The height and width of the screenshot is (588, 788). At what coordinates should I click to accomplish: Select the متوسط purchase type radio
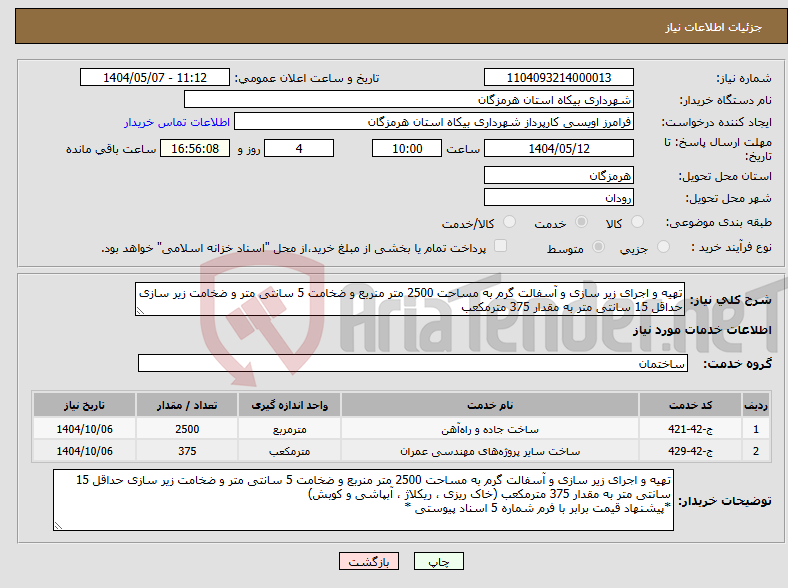coord(599,246)
